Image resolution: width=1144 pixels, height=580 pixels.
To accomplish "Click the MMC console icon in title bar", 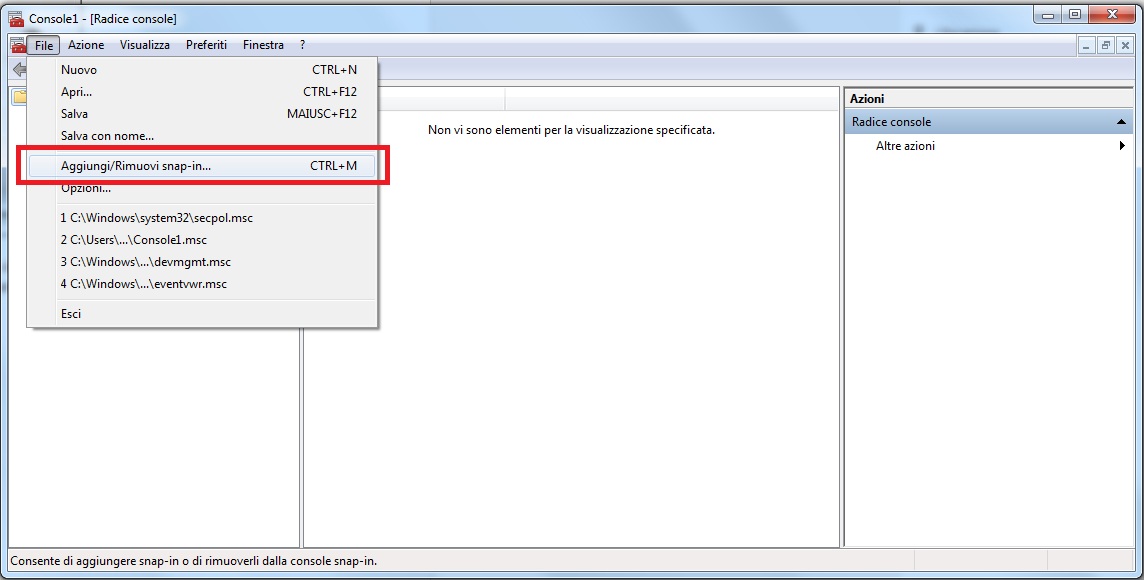I will [x=16, y=18].
